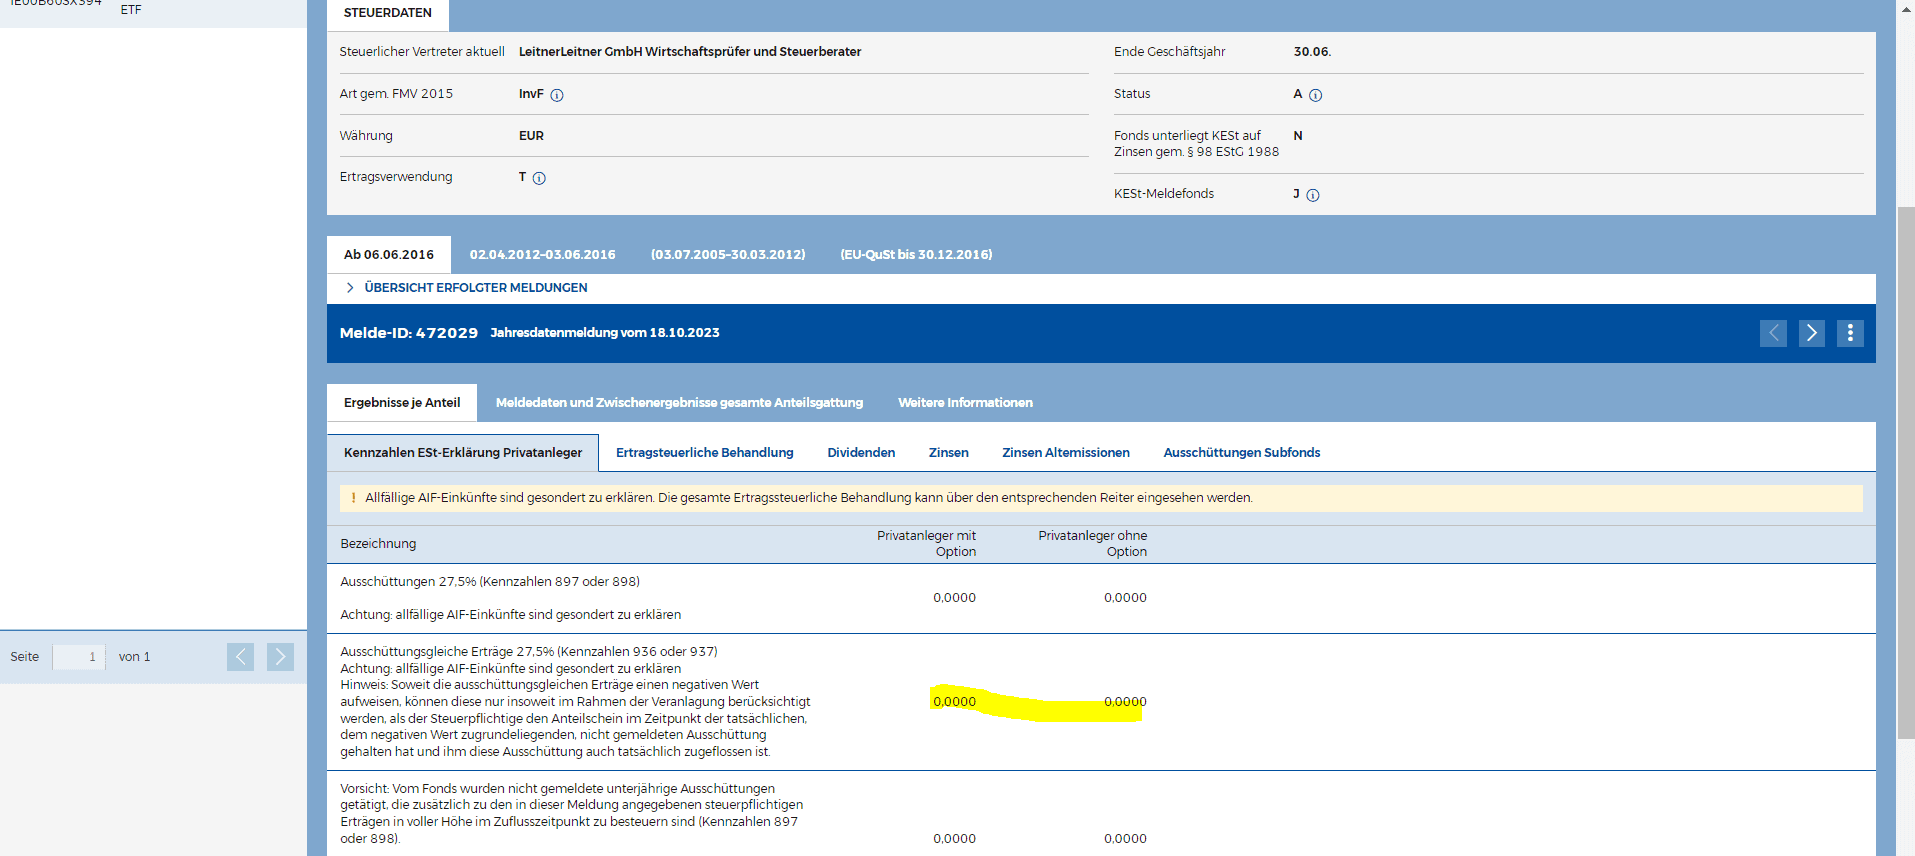Expand Übersicht erfolgter Meldungen
Image resolution: width=1915 pixels, height=856 pixels.
[x=466, y=288]
